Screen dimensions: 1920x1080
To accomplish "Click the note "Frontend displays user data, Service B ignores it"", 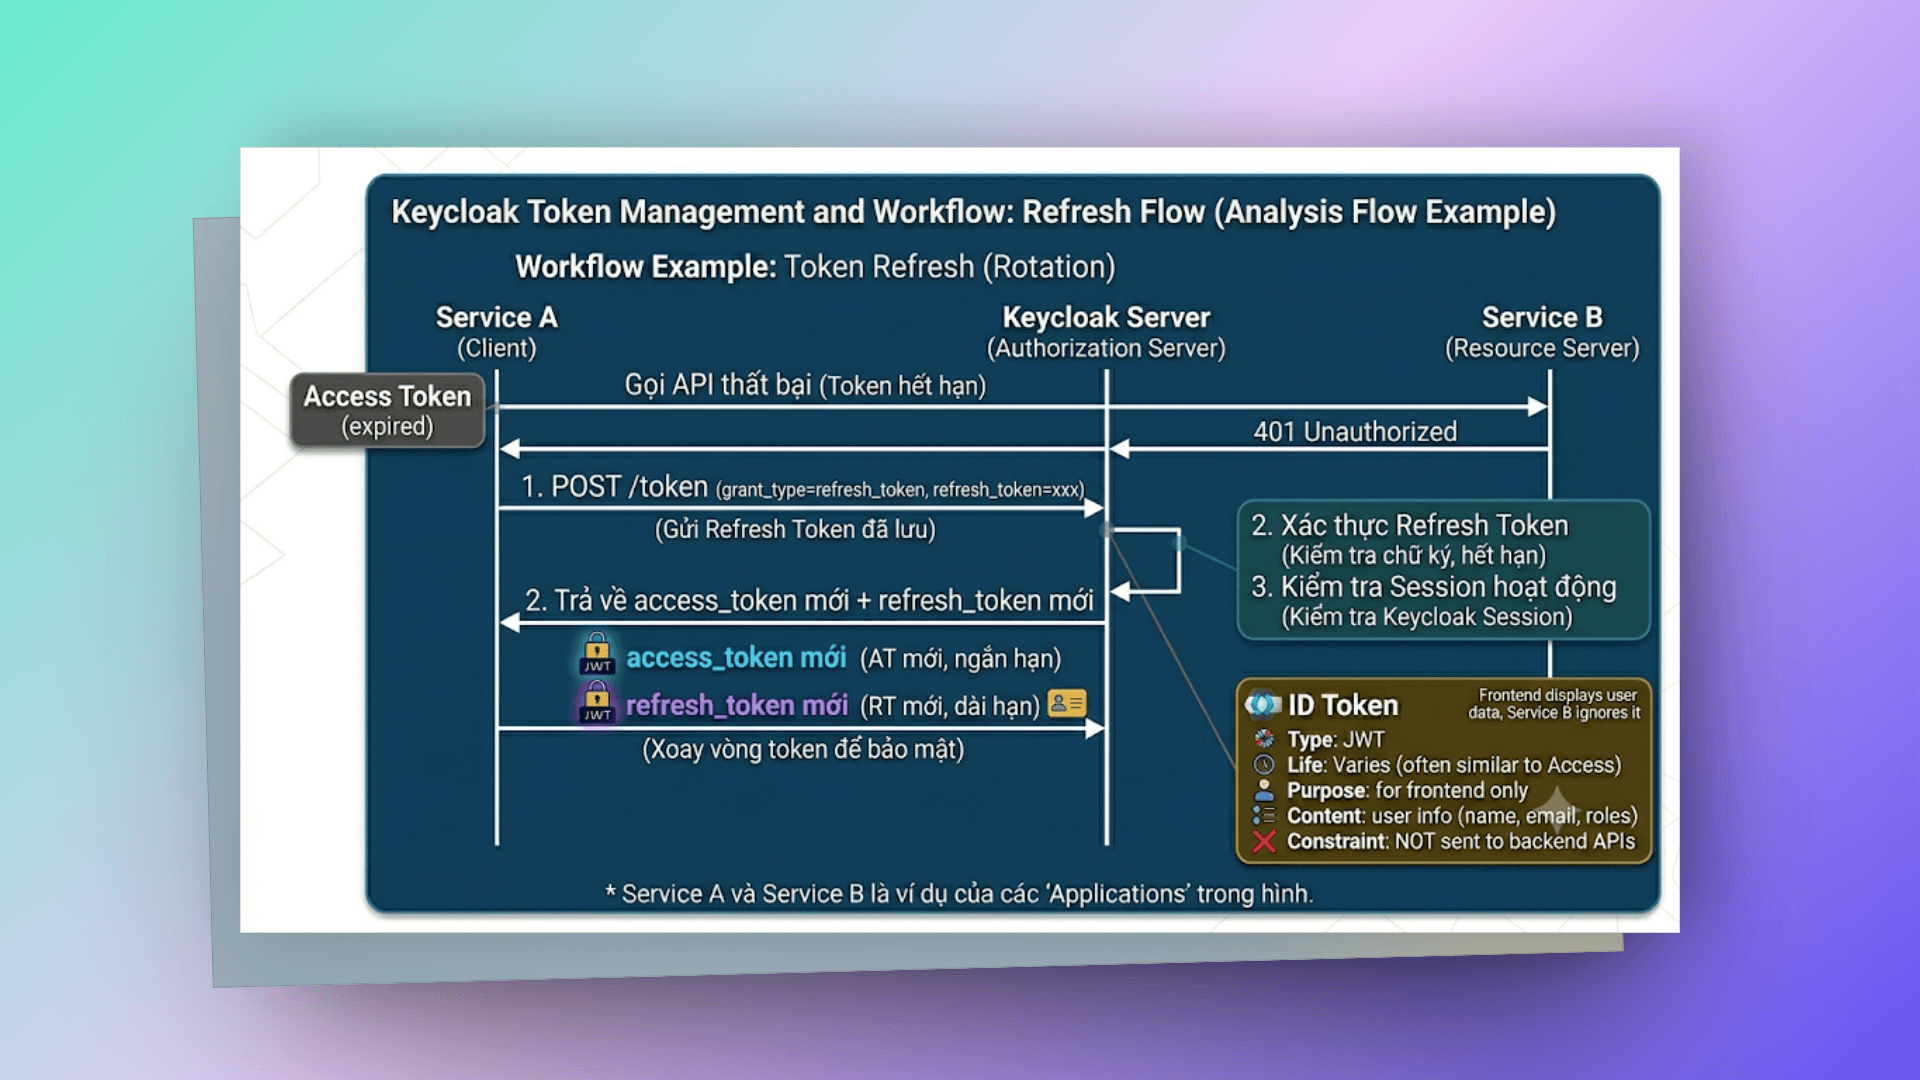I will pos(1554,704).
